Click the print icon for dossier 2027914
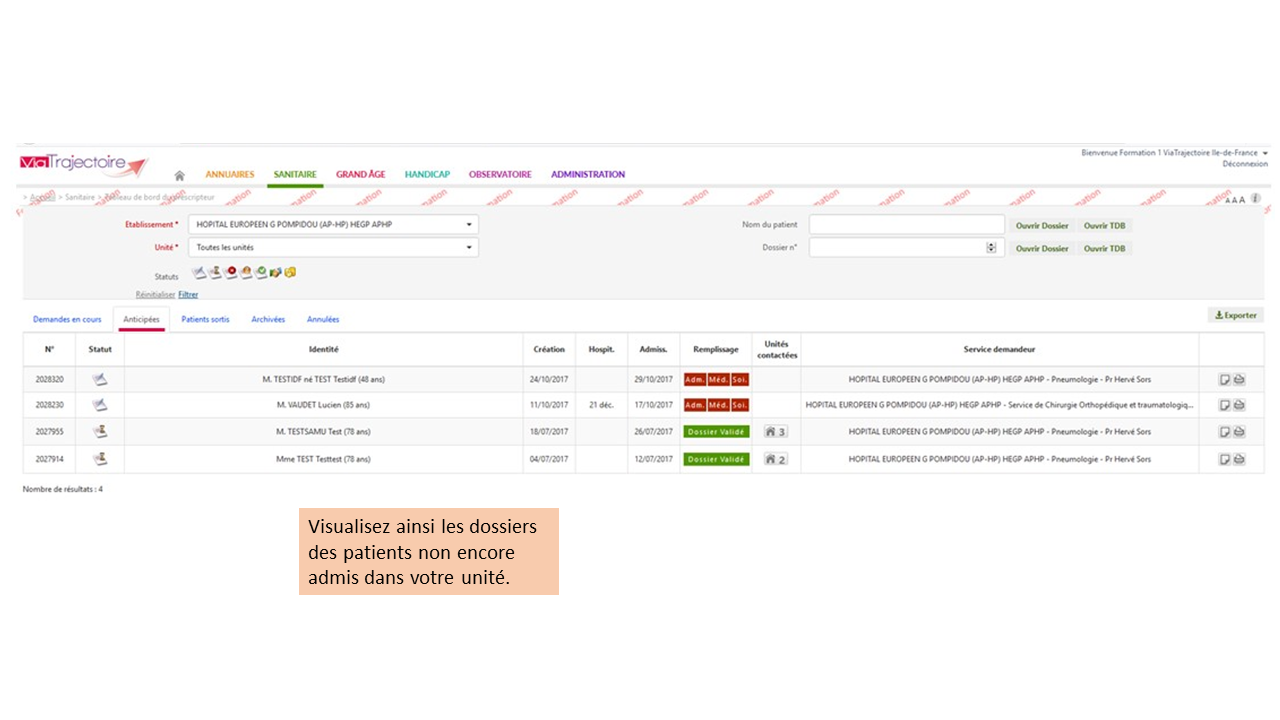The height and width of the screenshot is (720, 1280). point(1239,459)
